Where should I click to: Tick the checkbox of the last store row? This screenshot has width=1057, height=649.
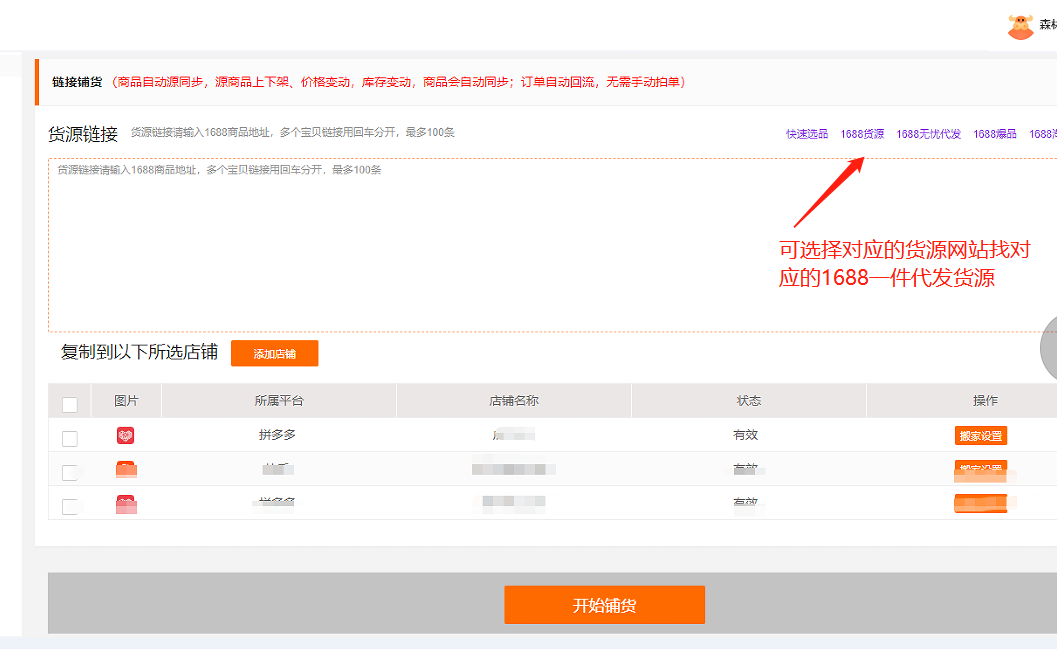point(69,507)
